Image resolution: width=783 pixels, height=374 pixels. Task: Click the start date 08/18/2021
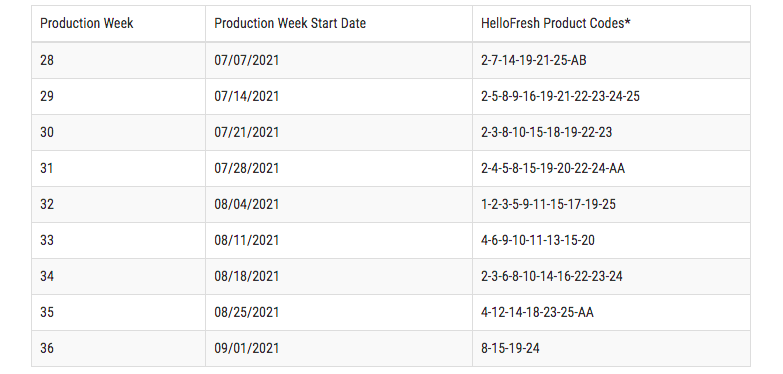(x=247, y=276)
